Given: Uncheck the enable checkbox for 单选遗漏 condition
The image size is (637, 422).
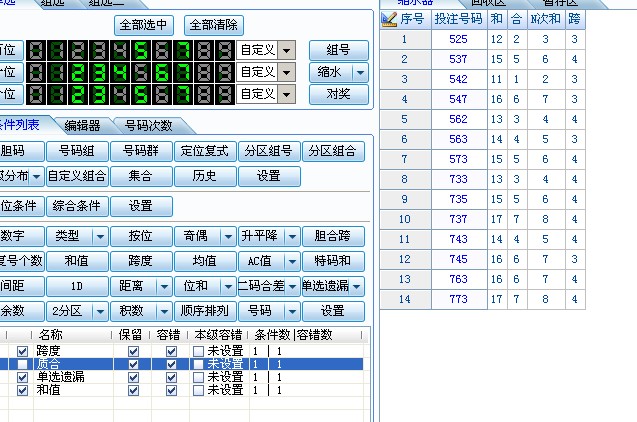Looking at the screenshot, I should pos(22,377).
